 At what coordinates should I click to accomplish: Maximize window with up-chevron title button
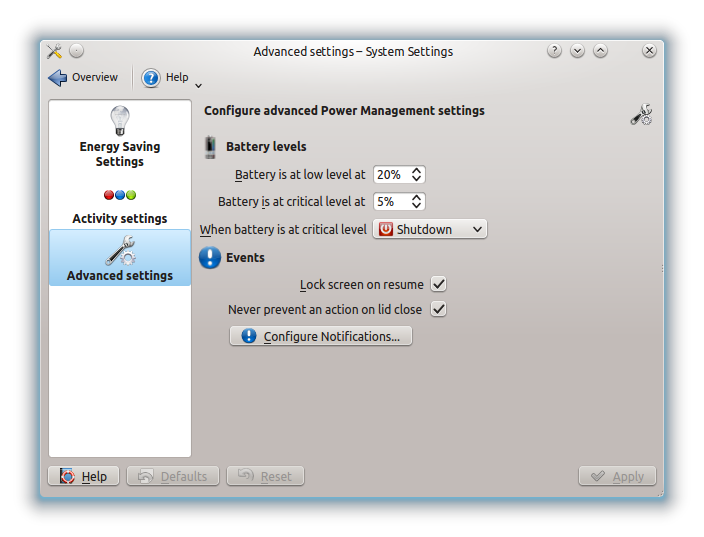[x=600, y=51]
